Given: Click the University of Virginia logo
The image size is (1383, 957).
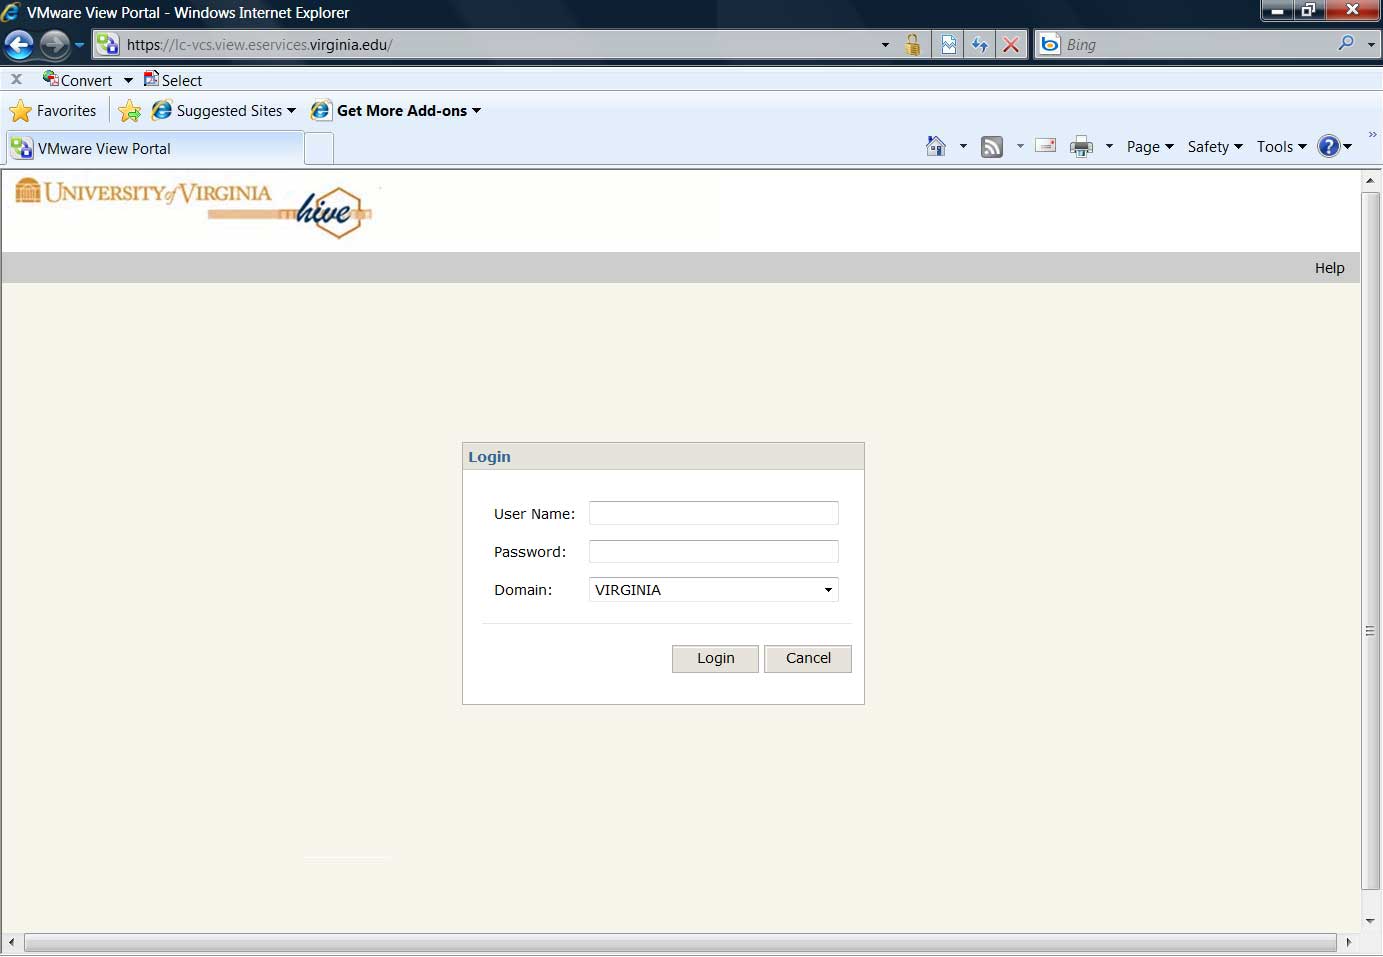Looking at the screenshot, I should click(x=143, y=192).
